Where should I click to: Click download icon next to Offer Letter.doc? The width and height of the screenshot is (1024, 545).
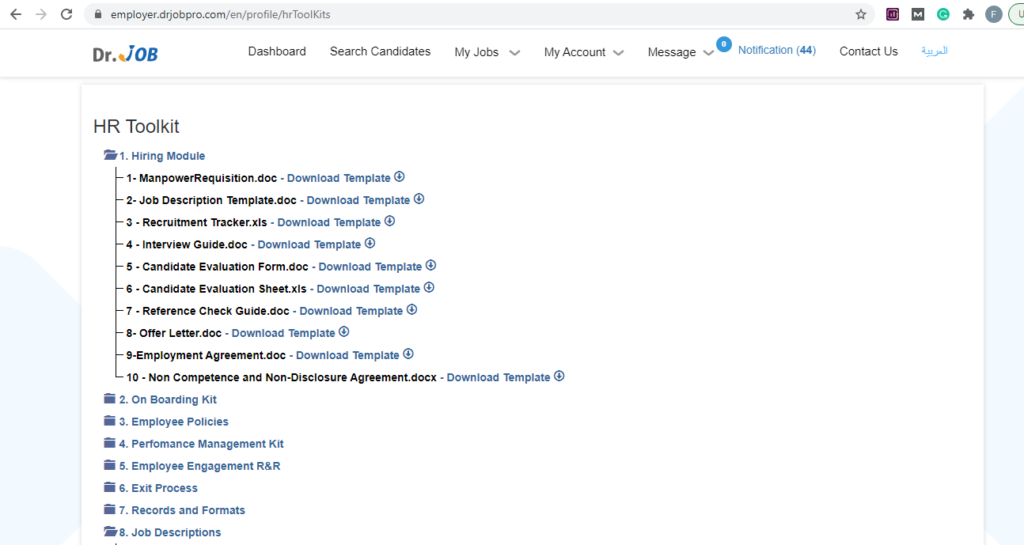coord(344,332)
